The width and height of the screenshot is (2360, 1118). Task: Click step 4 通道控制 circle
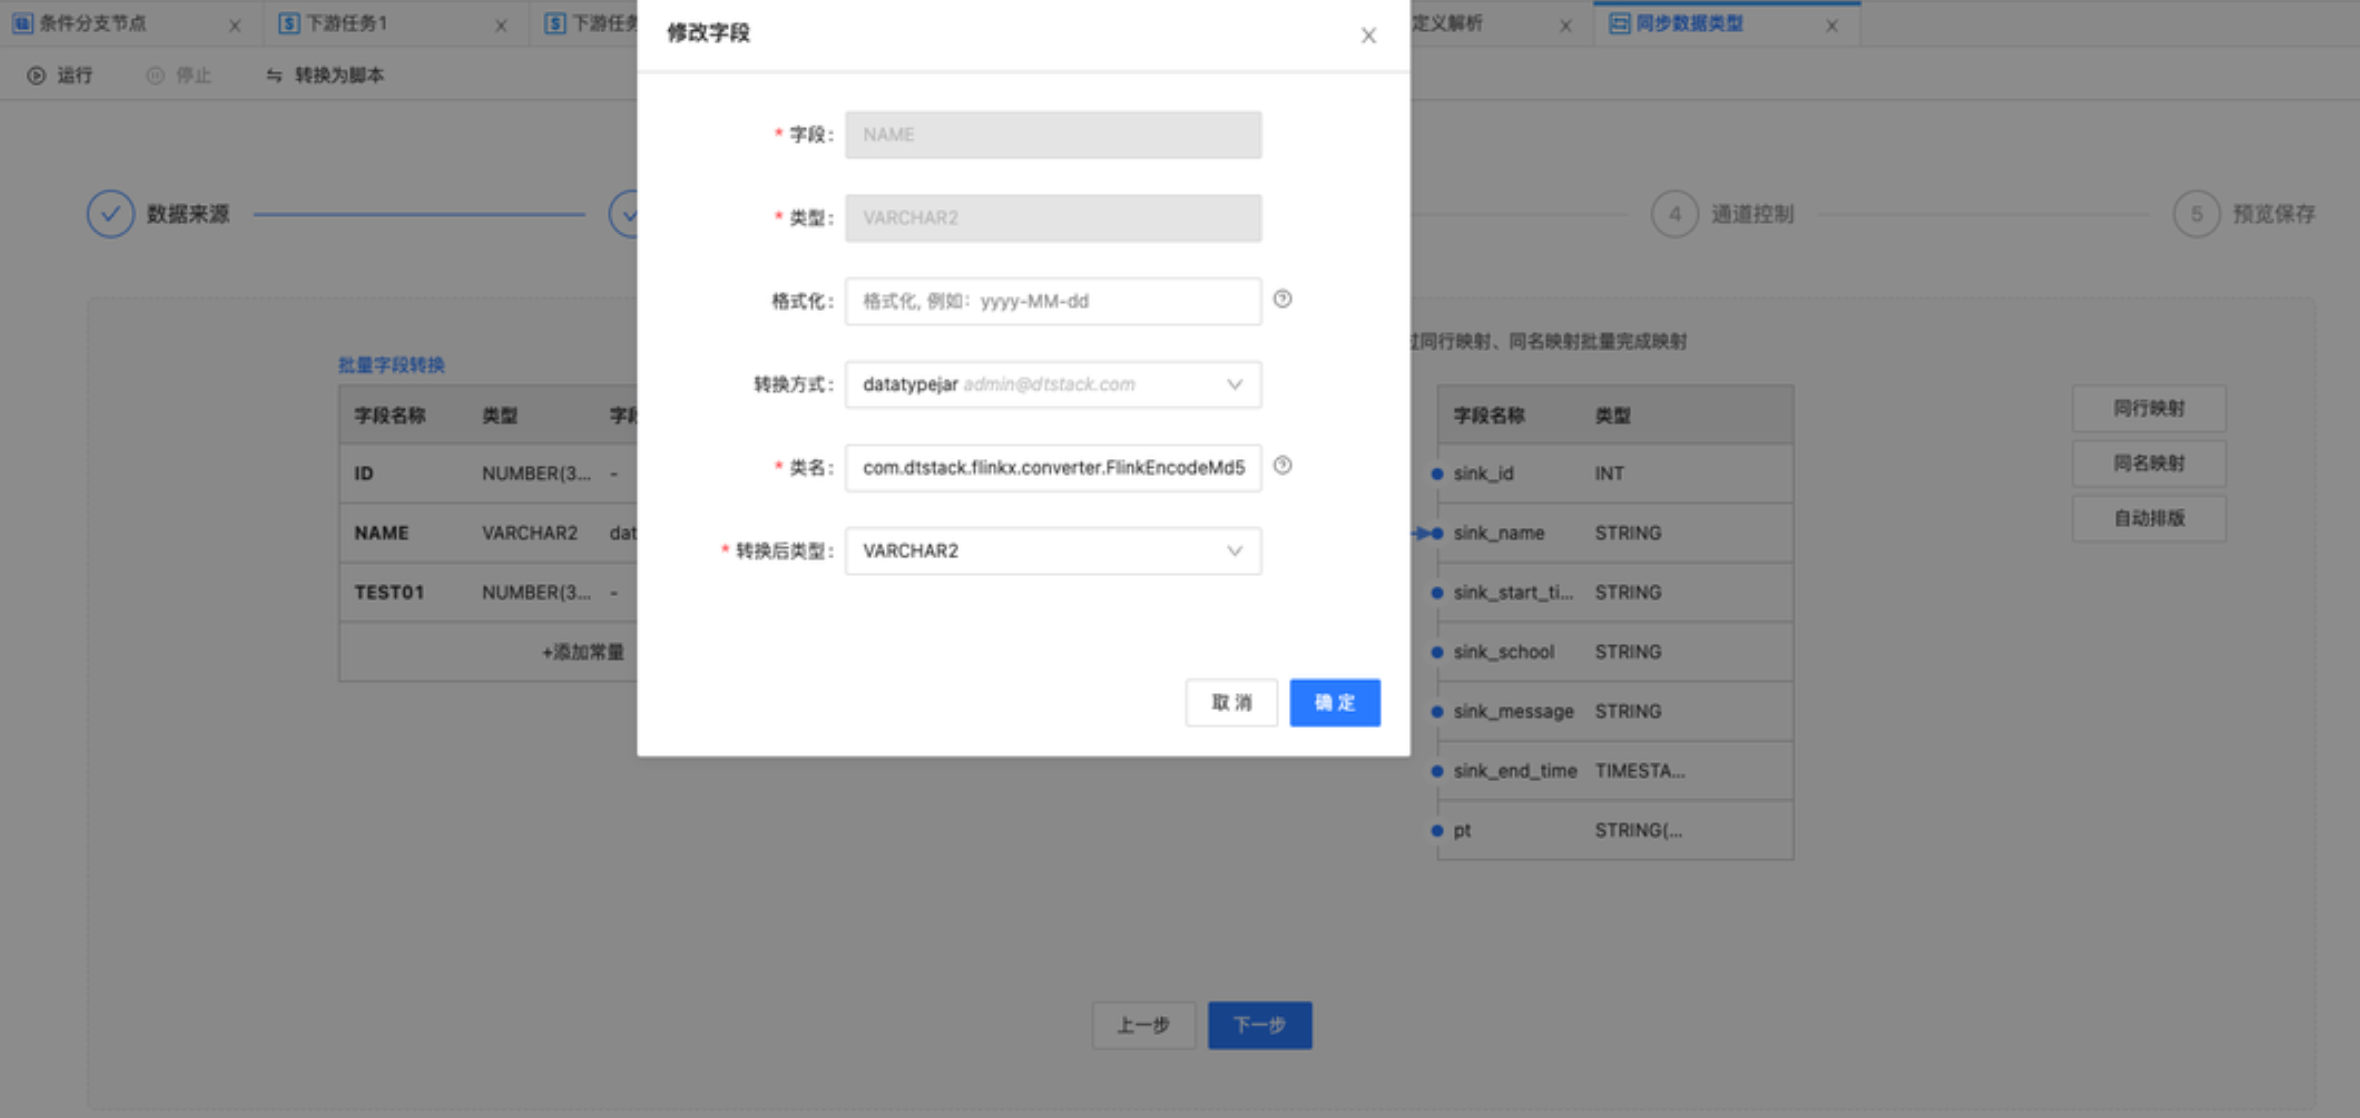pyautogui.click(x=1674, y=214)
